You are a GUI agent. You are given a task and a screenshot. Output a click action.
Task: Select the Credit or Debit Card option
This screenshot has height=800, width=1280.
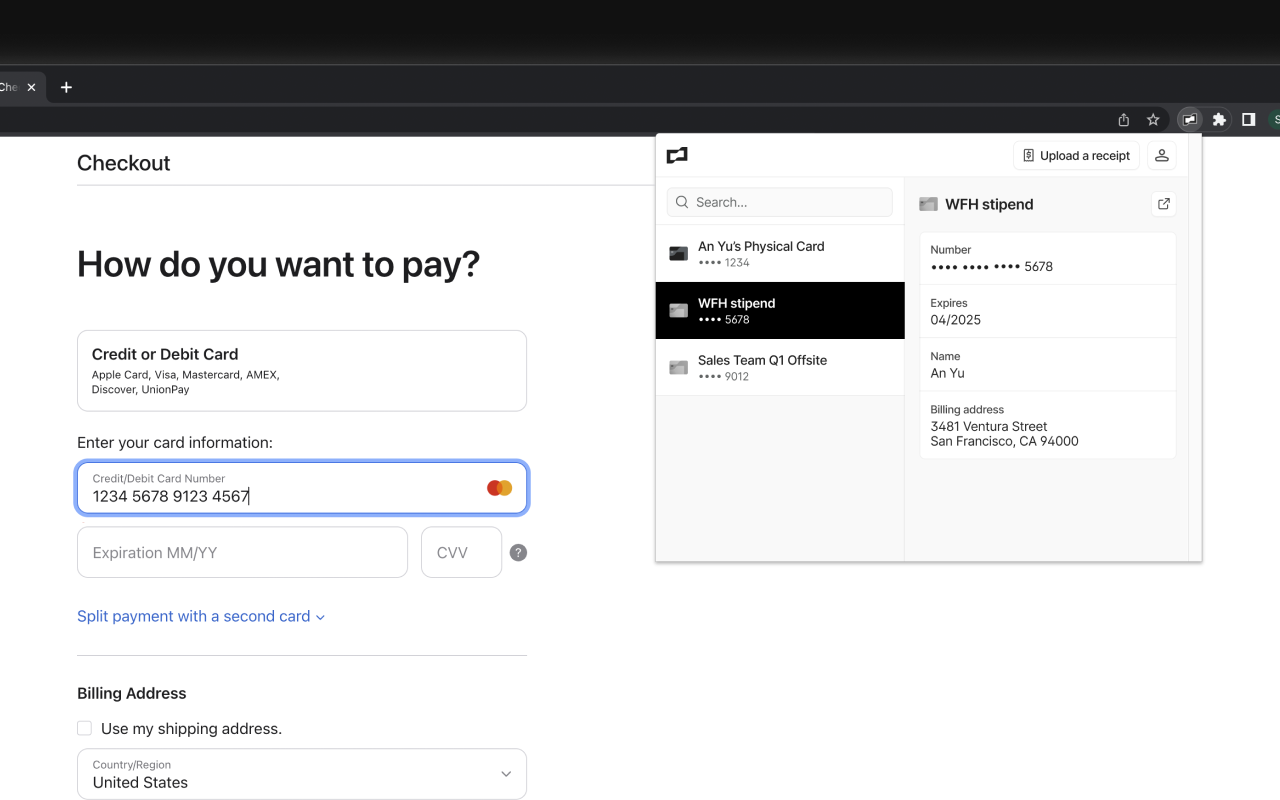click(301, 370)
